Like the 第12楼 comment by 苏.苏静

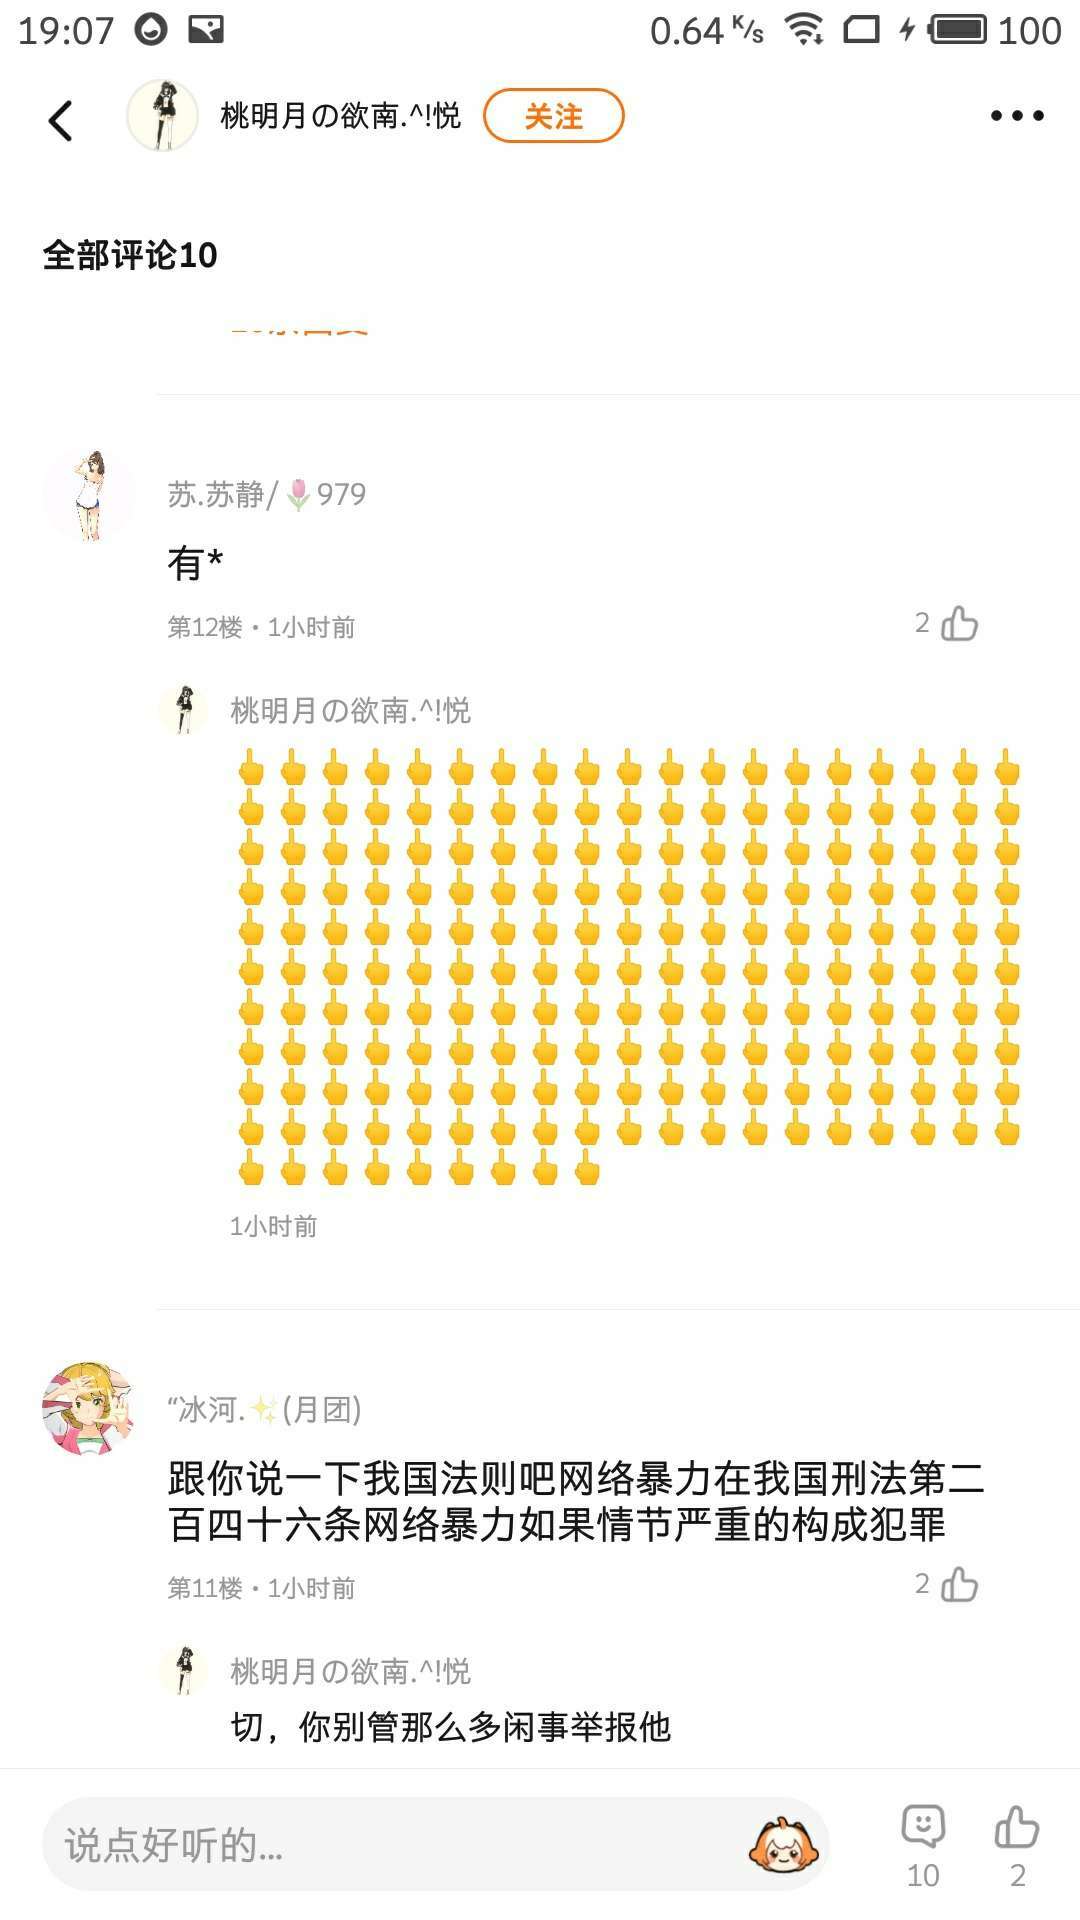click(x=959, y=623)
